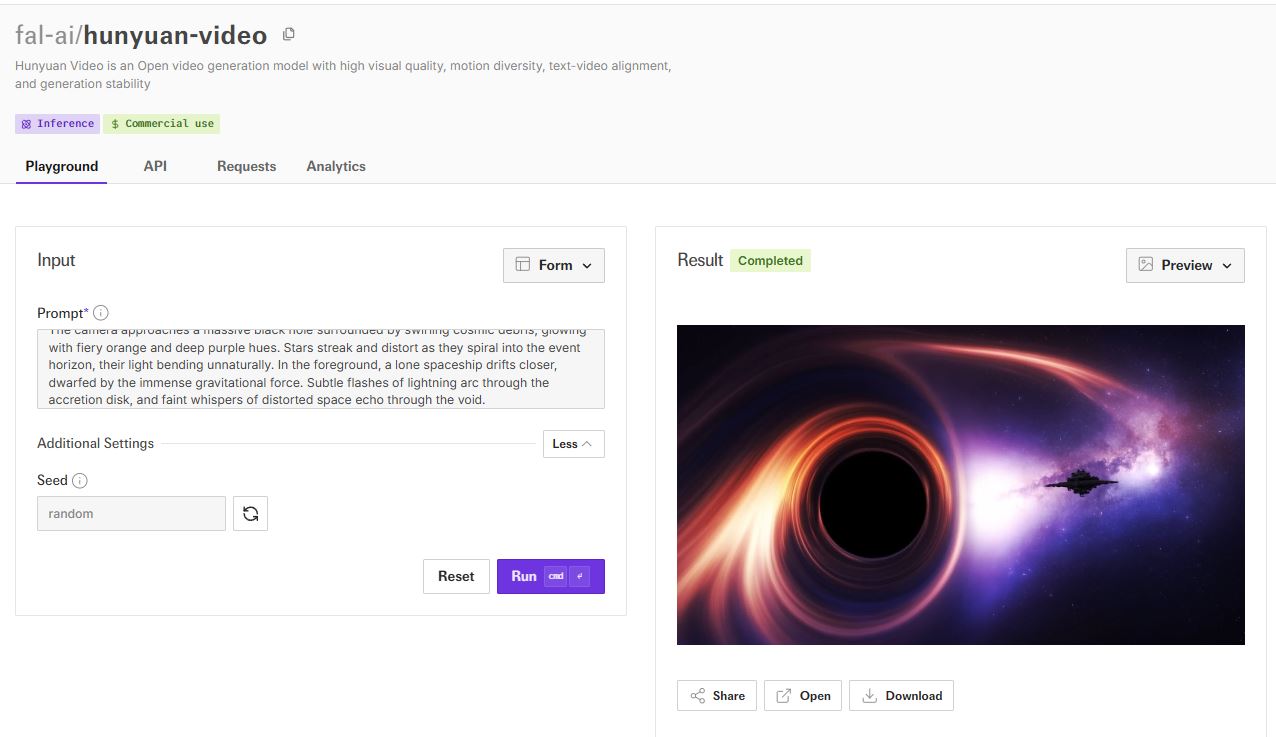Select the Playground tab

[62, 166]
